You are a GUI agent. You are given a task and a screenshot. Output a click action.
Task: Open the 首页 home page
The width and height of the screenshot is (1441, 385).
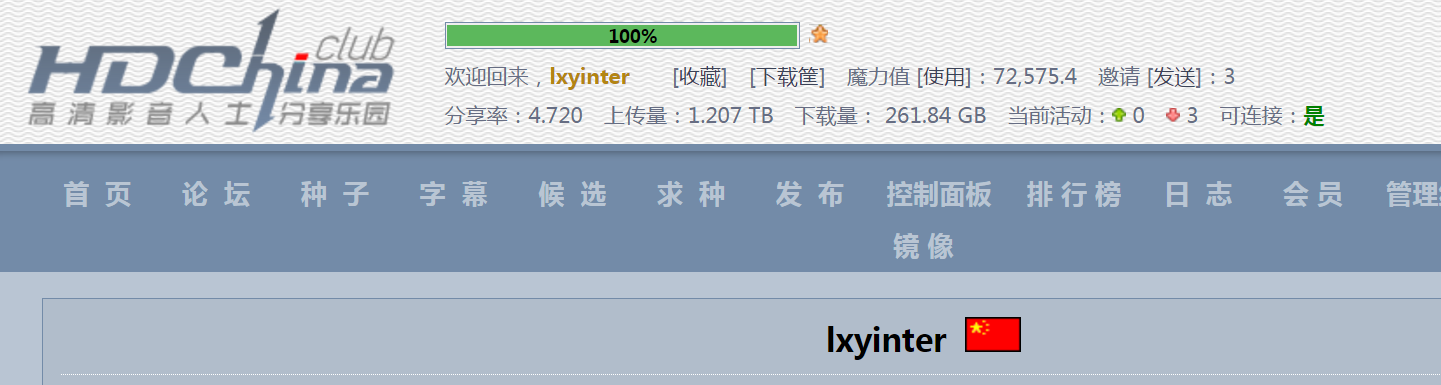click(98, 194)
